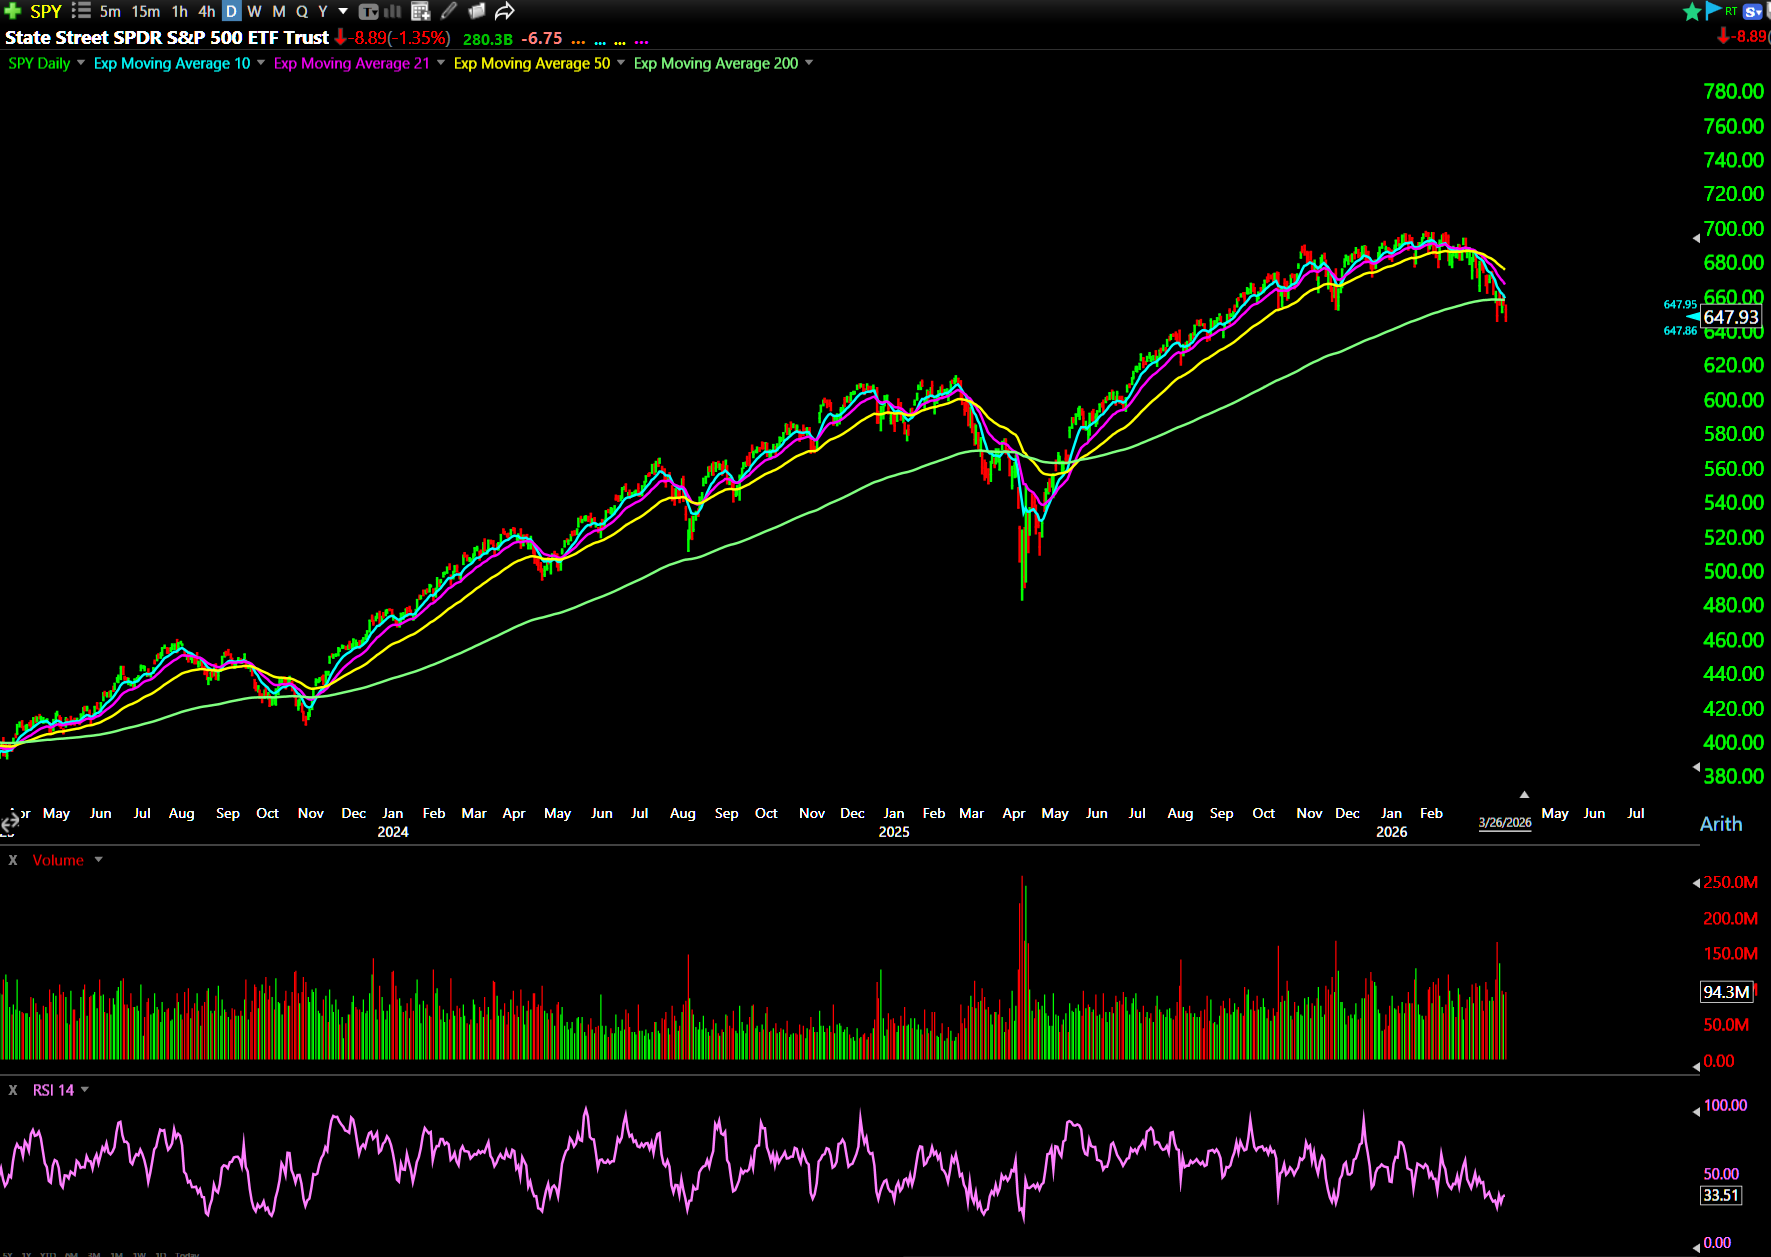Click the green plus add-symbol icon
1771x1257 pixels.
coord(12,11)
